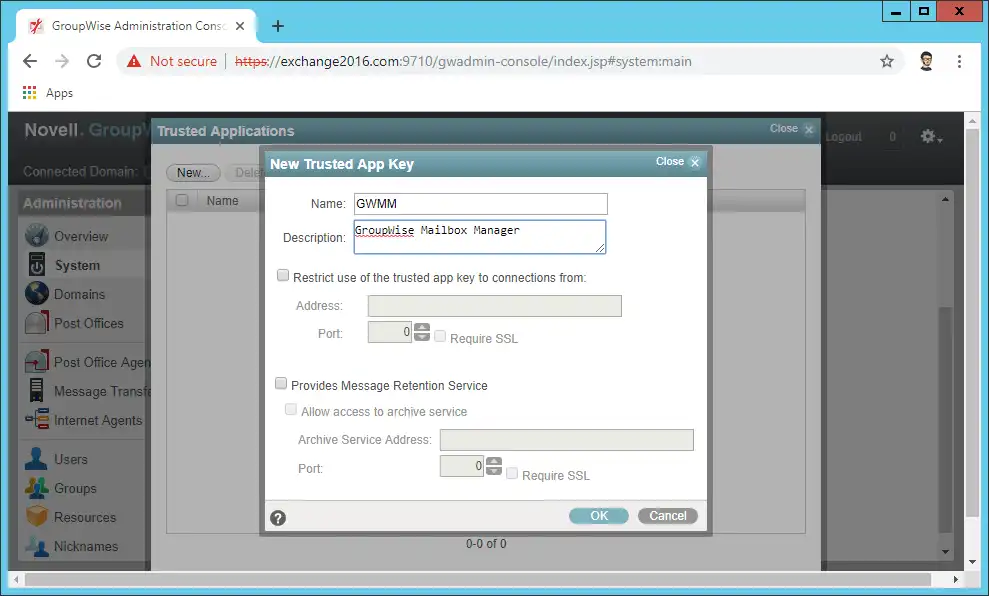The height and width of the screenshot is (596, 989).
Task: Click the Groups icon in sidebar
Action: (37, 488)
